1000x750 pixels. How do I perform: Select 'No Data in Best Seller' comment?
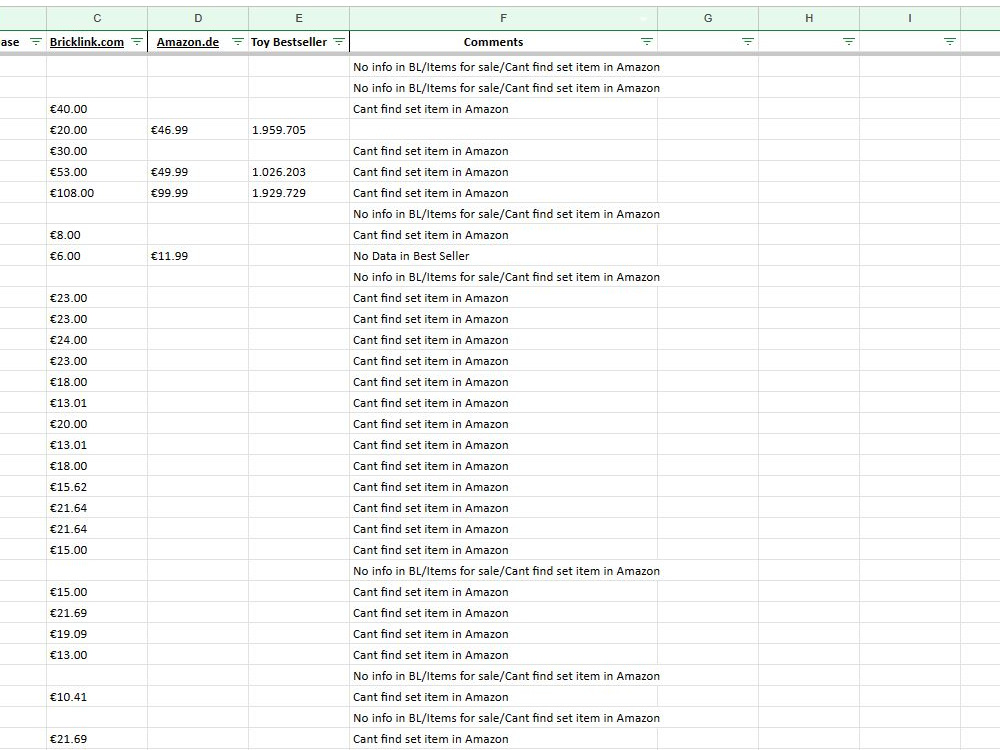click(503, 256)
